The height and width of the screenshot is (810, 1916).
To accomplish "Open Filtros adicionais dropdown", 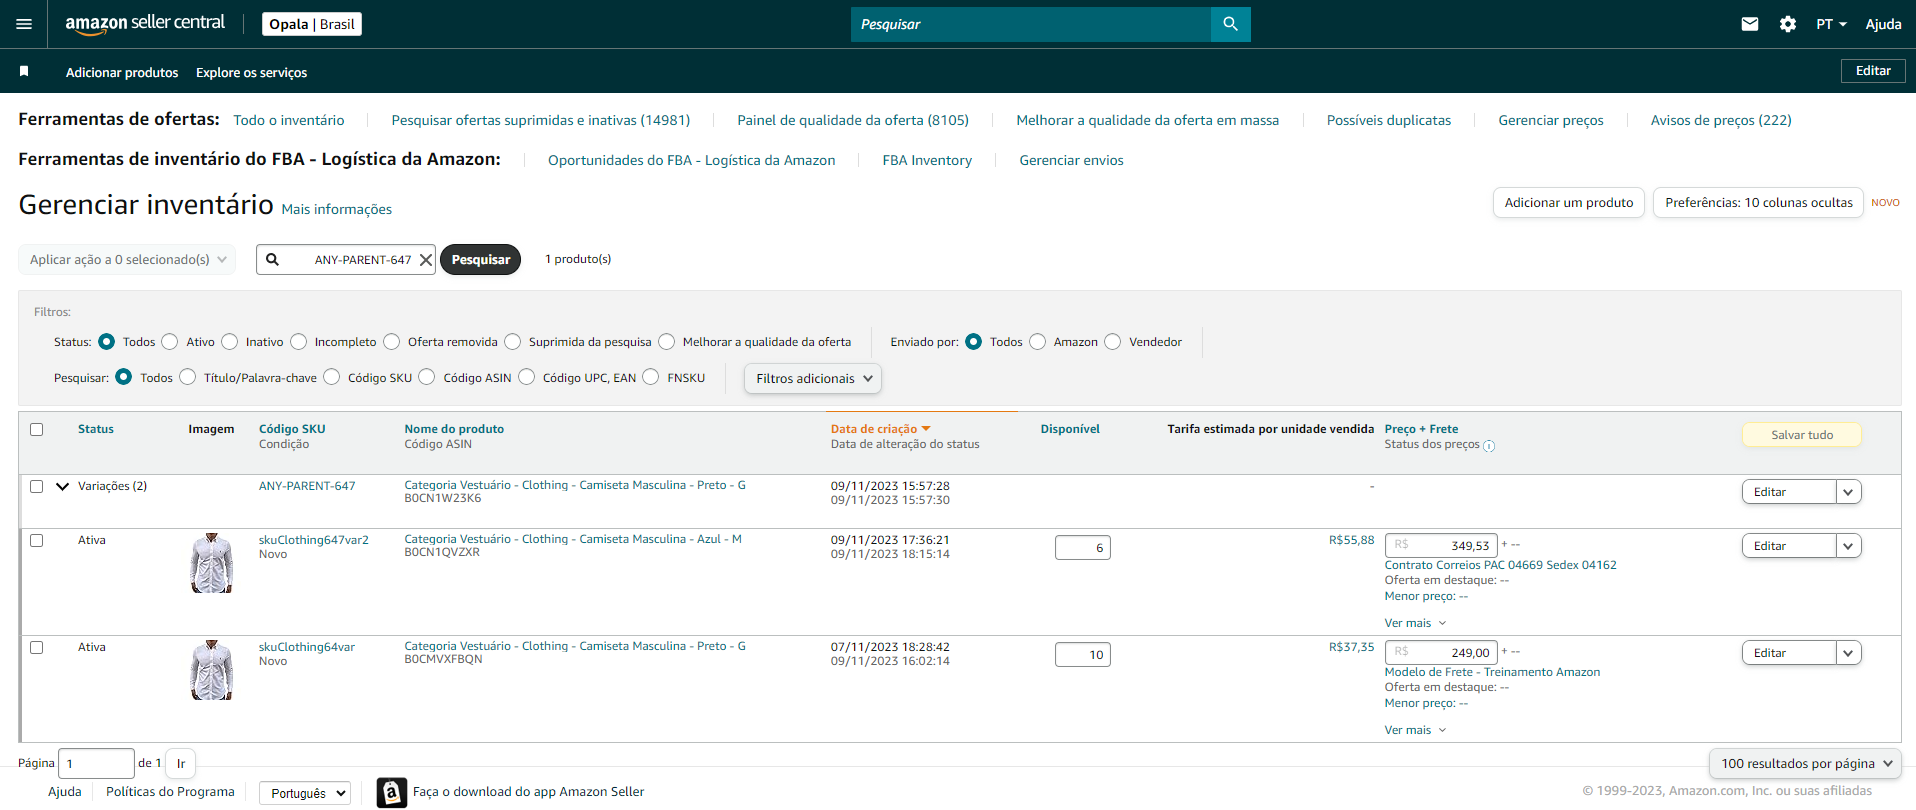I will 813,378.
